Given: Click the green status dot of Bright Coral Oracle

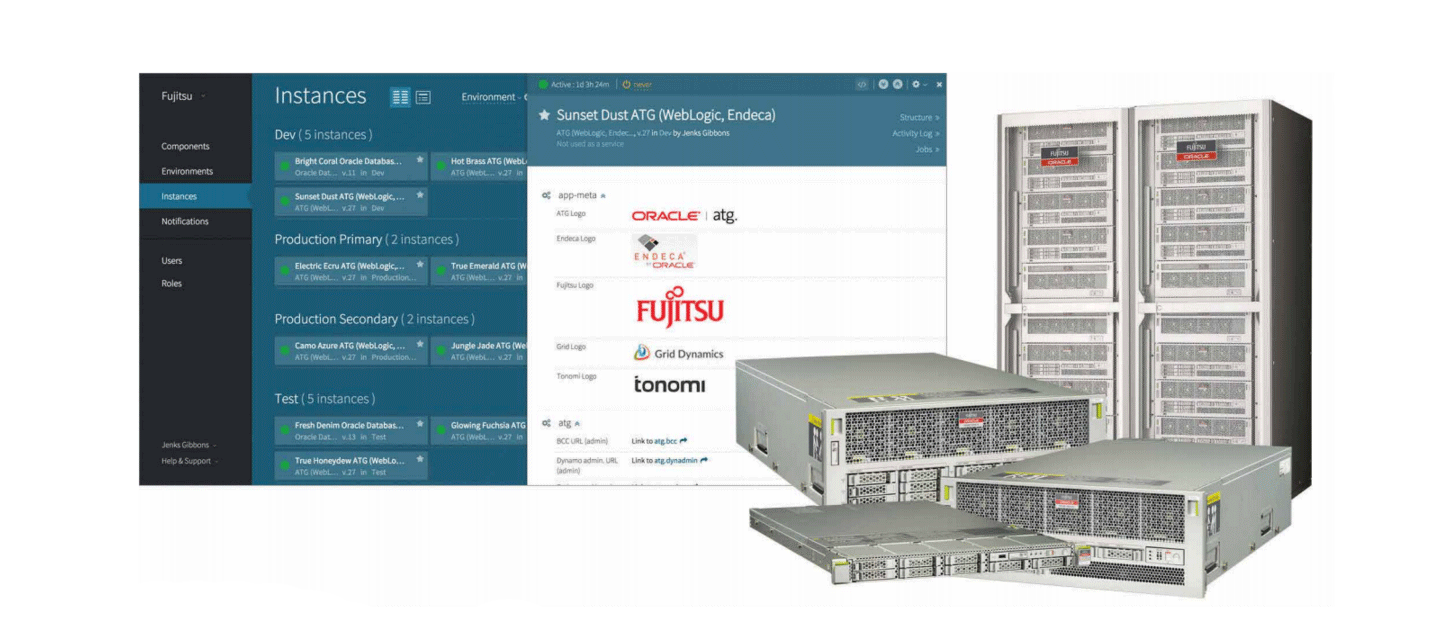Looking at the screenshot, I should pyautogui.click(x=284, y=165).
